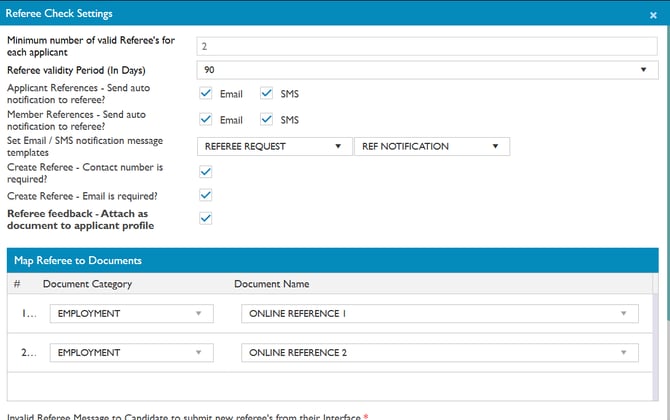The width and height of the screenshot is (670, 420).
Task: Click the Document Name column header
Action: point(272,284)
